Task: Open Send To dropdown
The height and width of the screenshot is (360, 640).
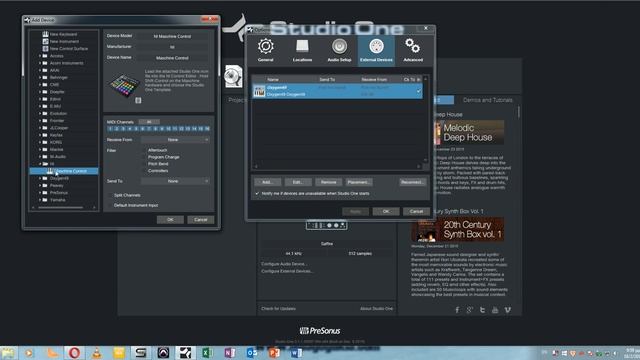Action: click(x=175, y=181)
